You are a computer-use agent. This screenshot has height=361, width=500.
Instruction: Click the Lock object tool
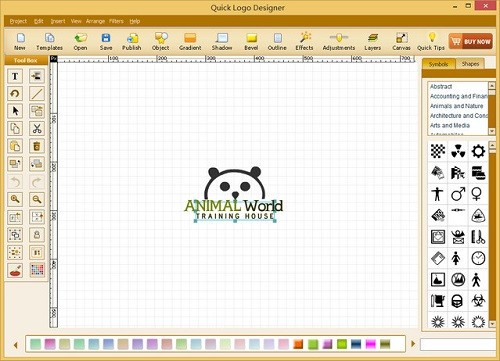coord(37,235)
